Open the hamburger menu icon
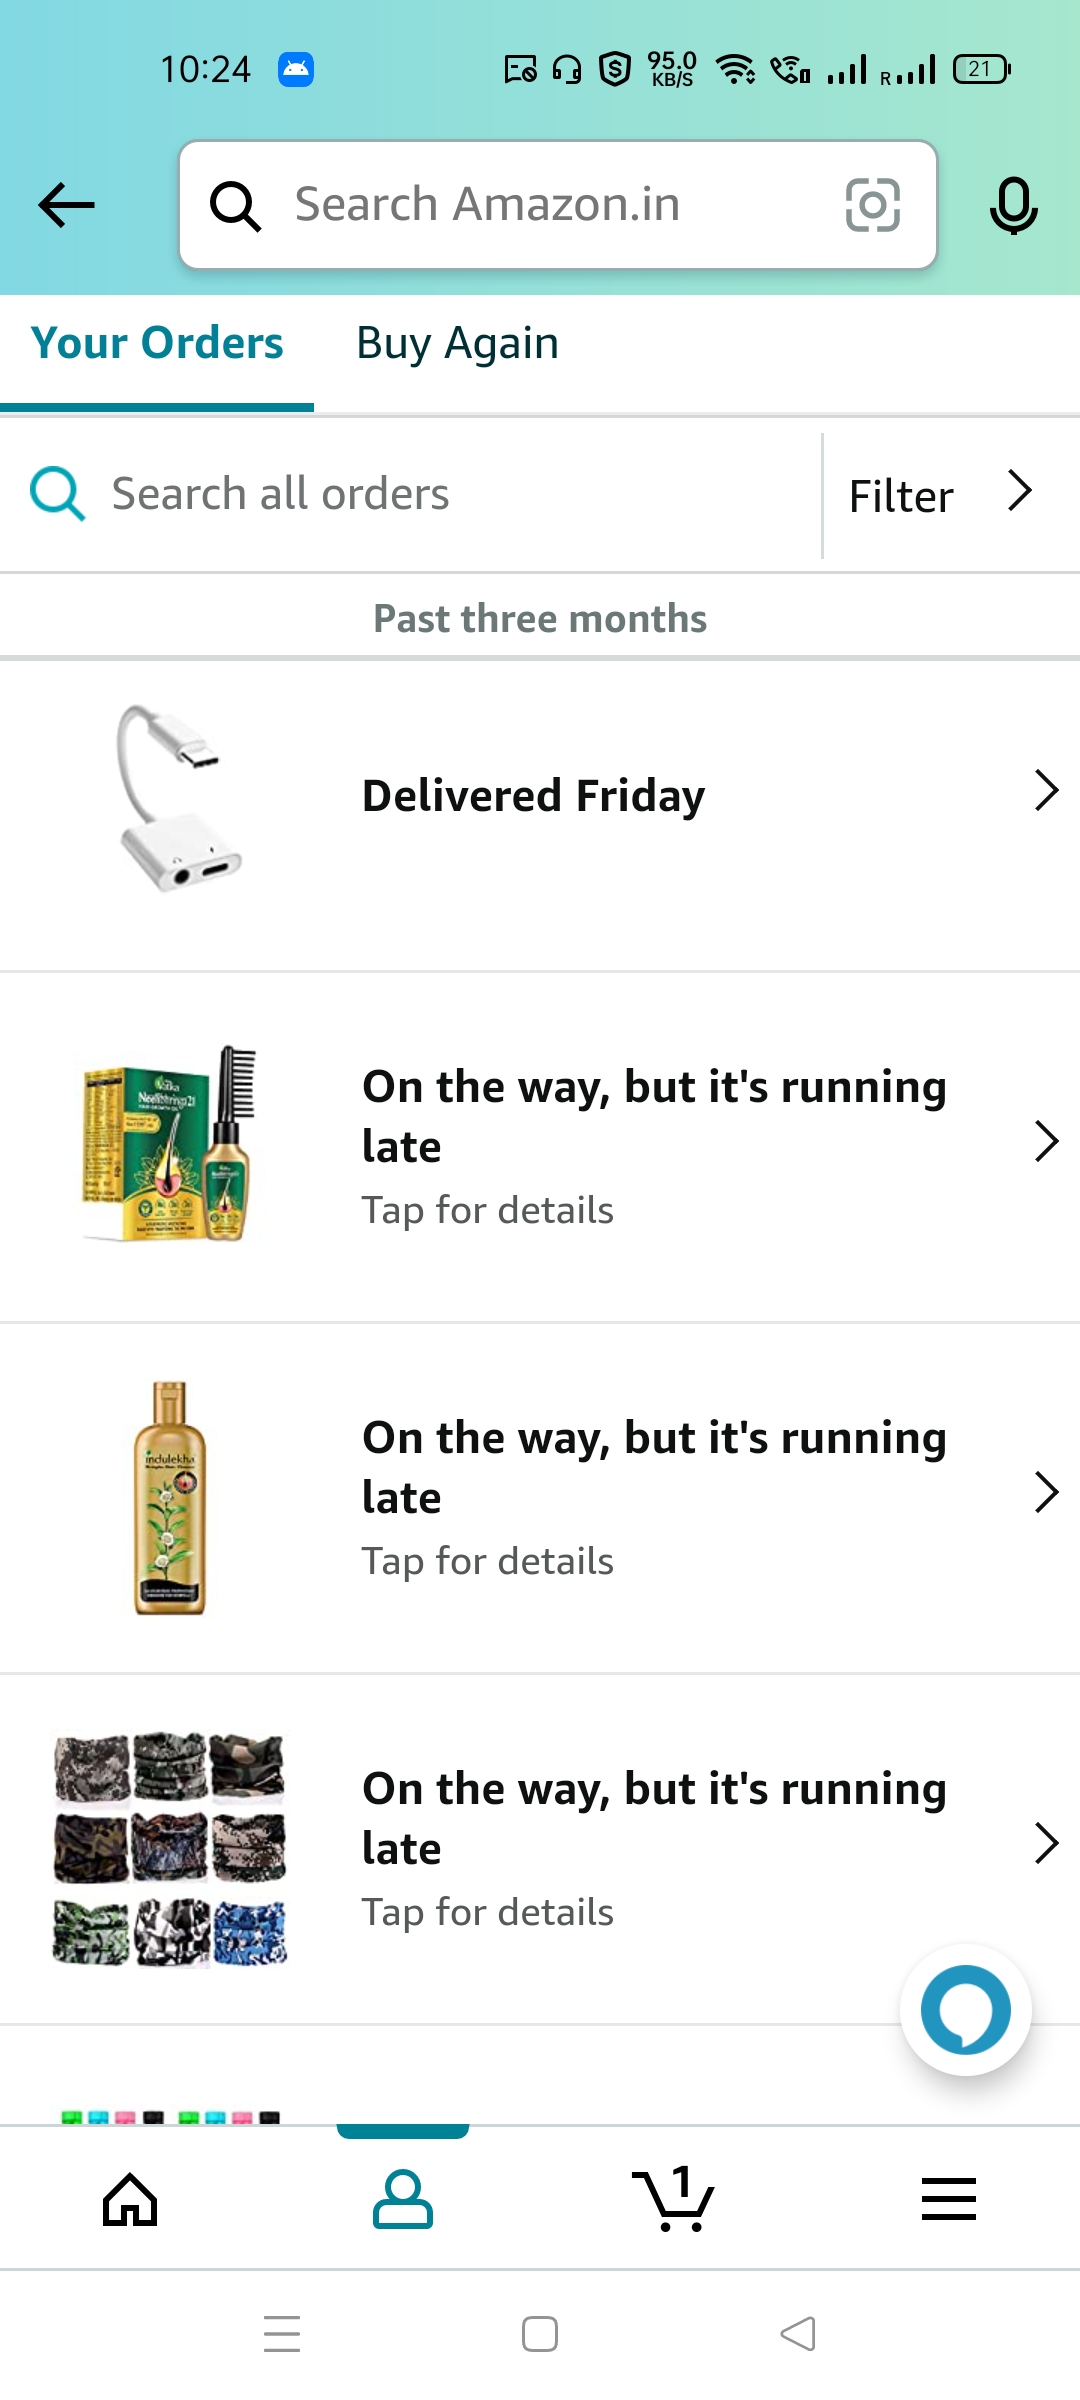This screenshot has width=1080, height=2400. (x=948, y=2199)
